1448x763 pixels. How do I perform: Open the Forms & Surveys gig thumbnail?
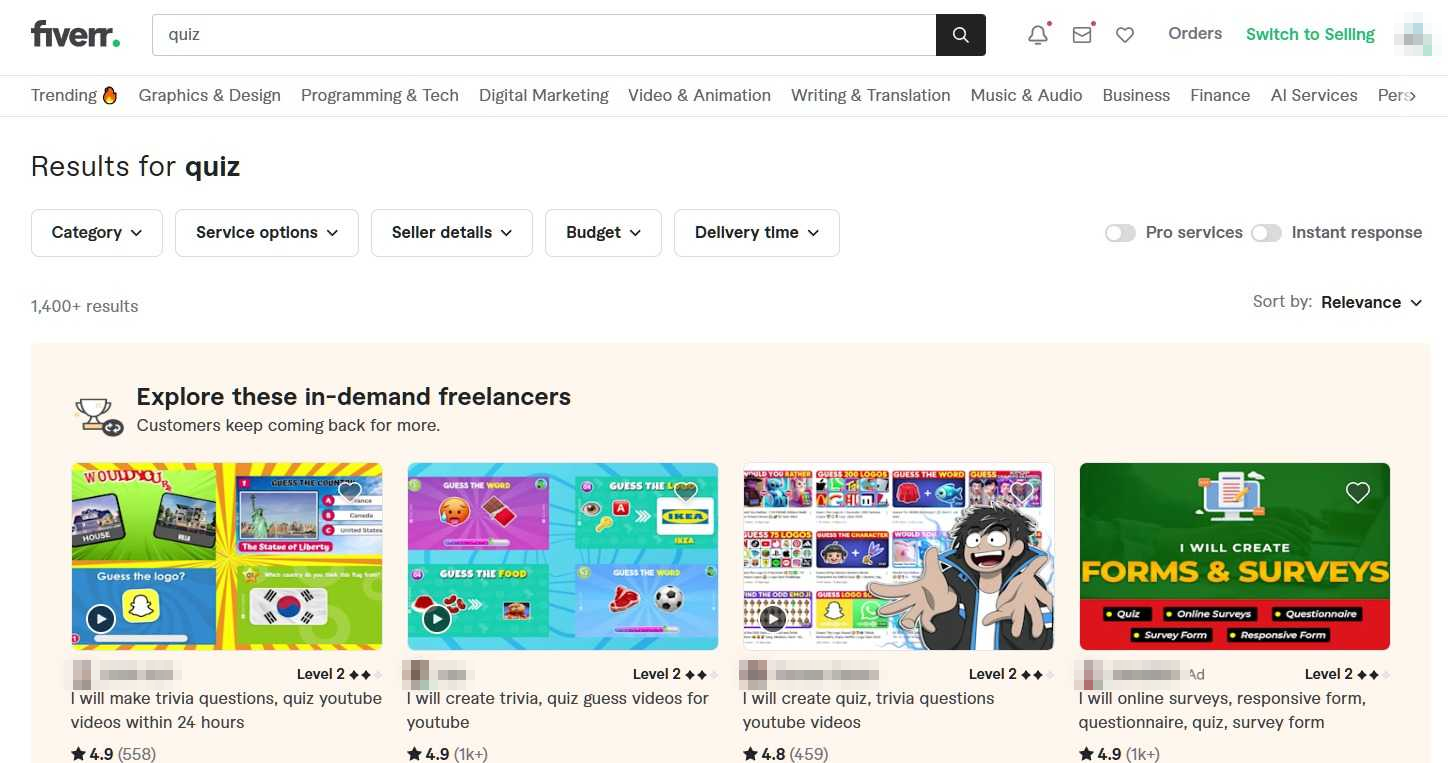click(x=1235, y=556)
